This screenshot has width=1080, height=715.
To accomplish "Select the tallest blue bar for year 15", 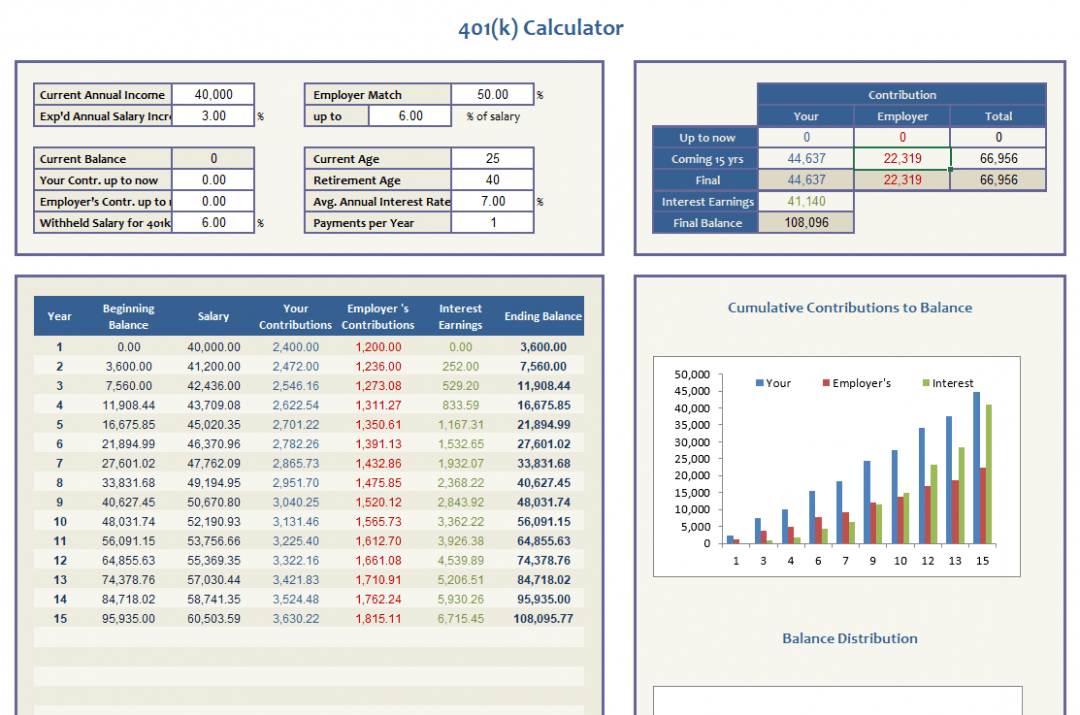I will tap(976, 468).
